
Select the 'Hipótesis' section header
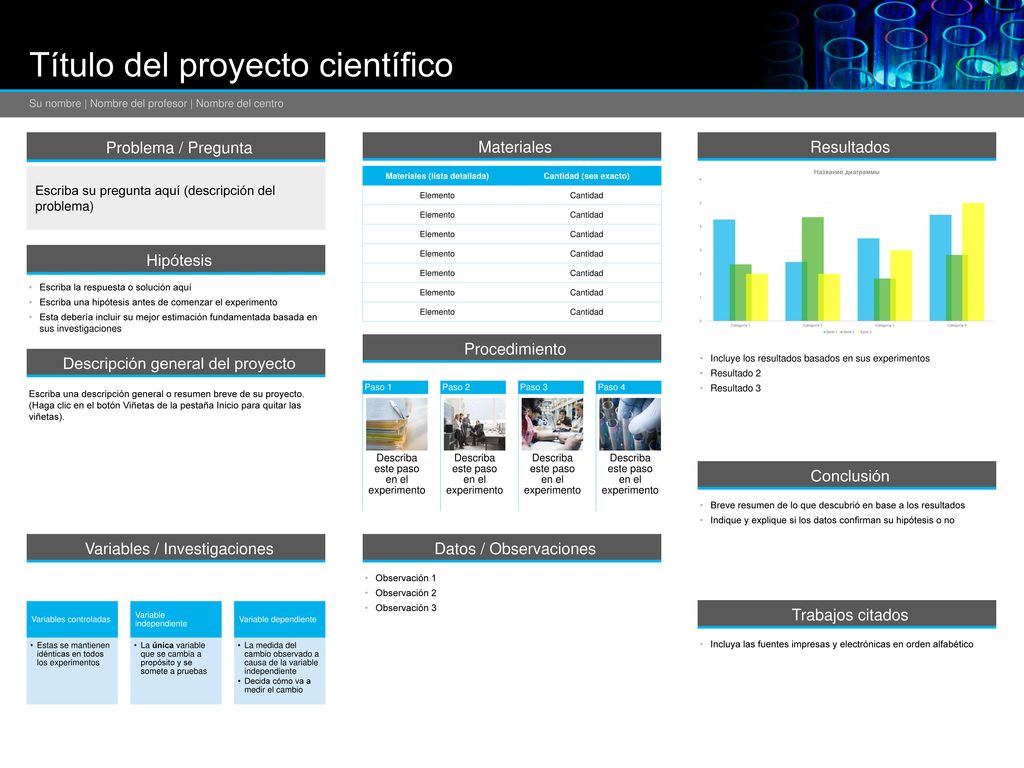coord(176,260)
